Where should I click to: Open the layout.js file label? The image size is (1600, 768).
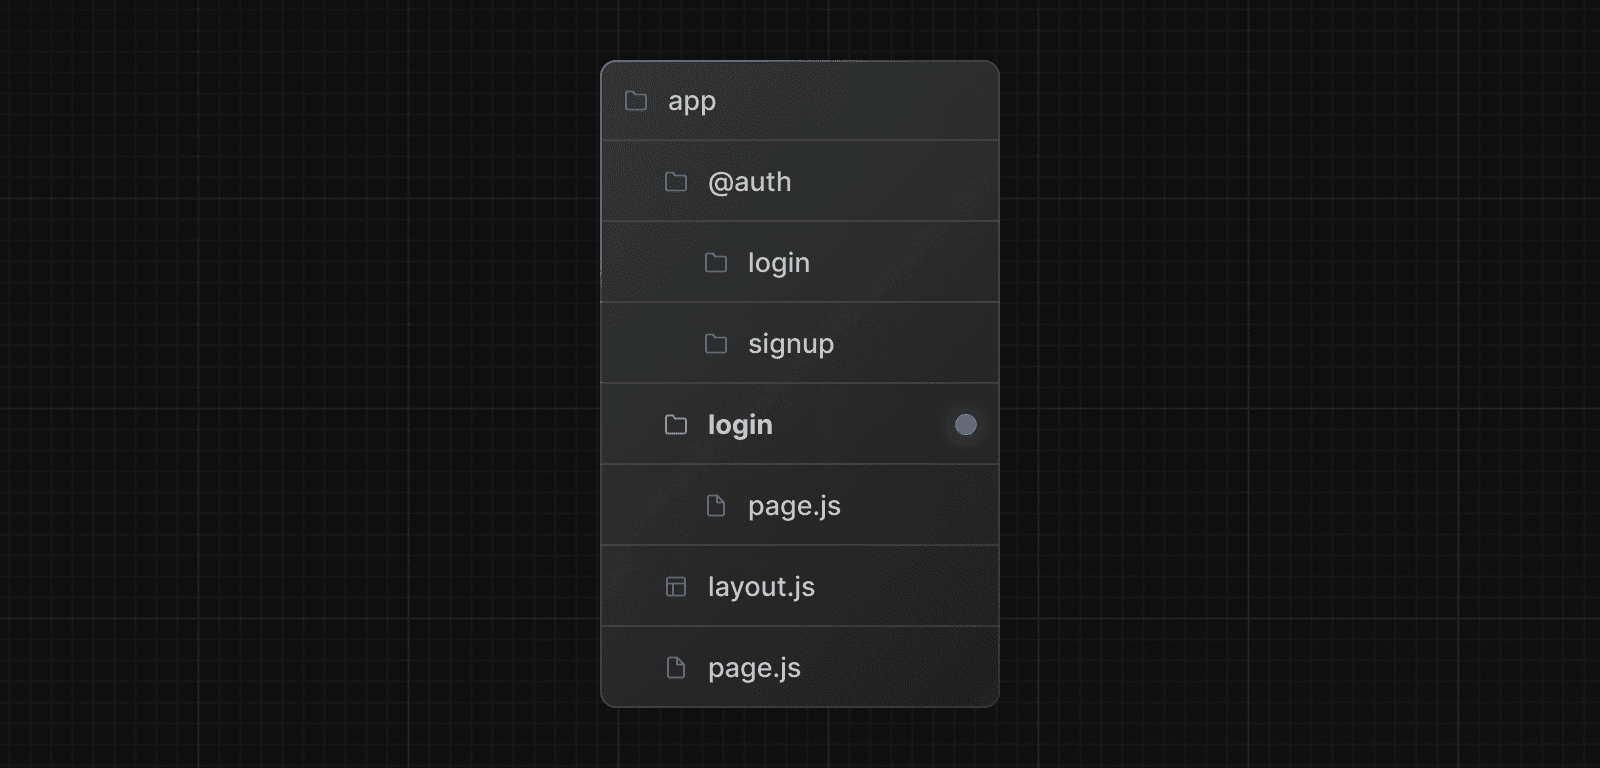click(761, 587)
